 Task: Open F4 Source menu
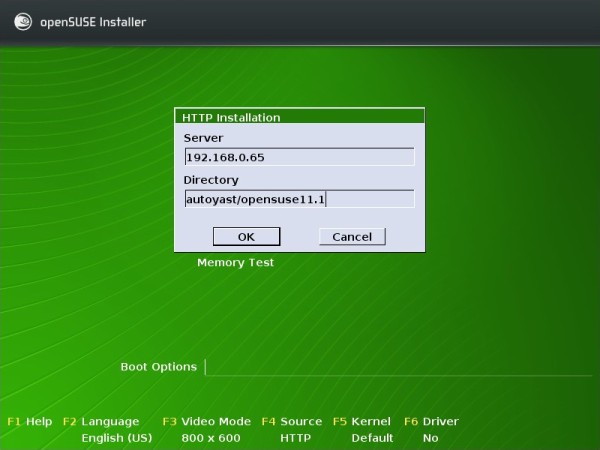pos(292,422)
